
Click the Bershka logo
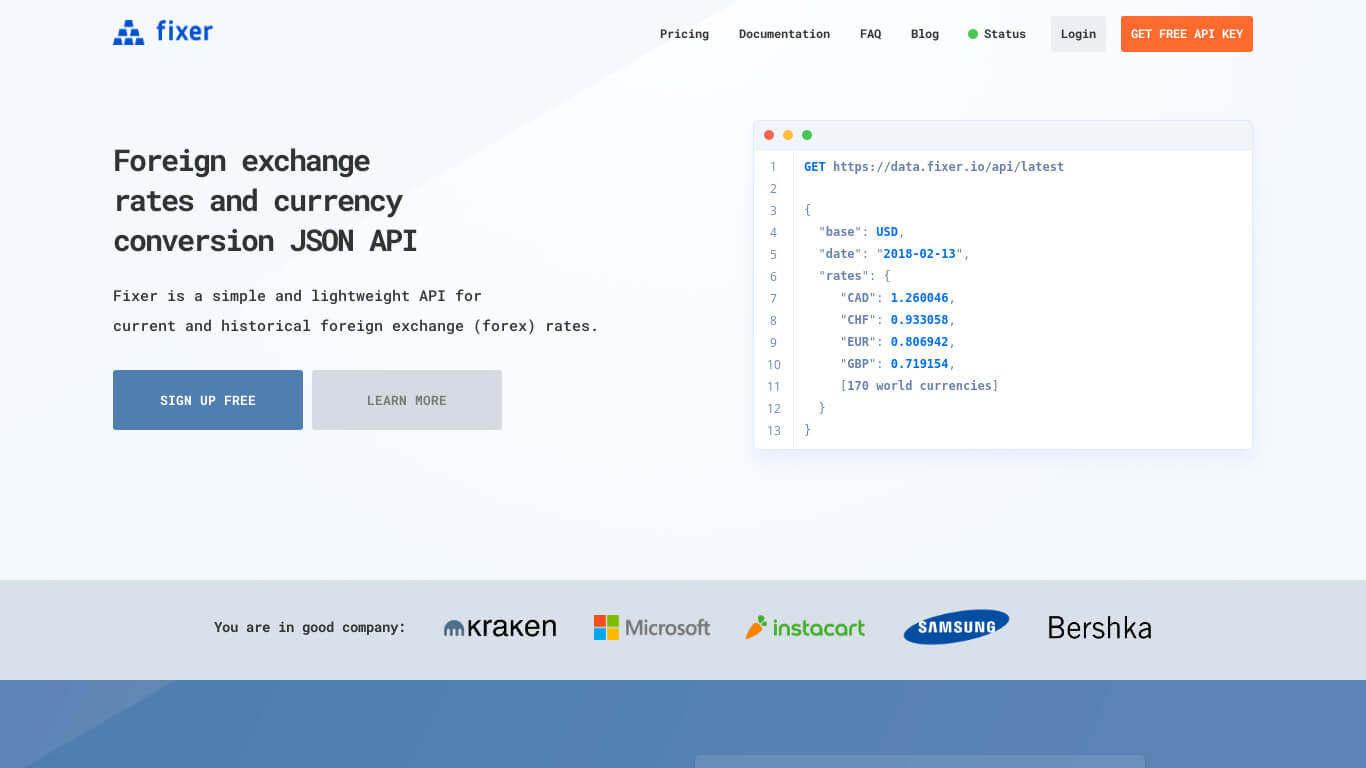click(x=1099, y=628)
